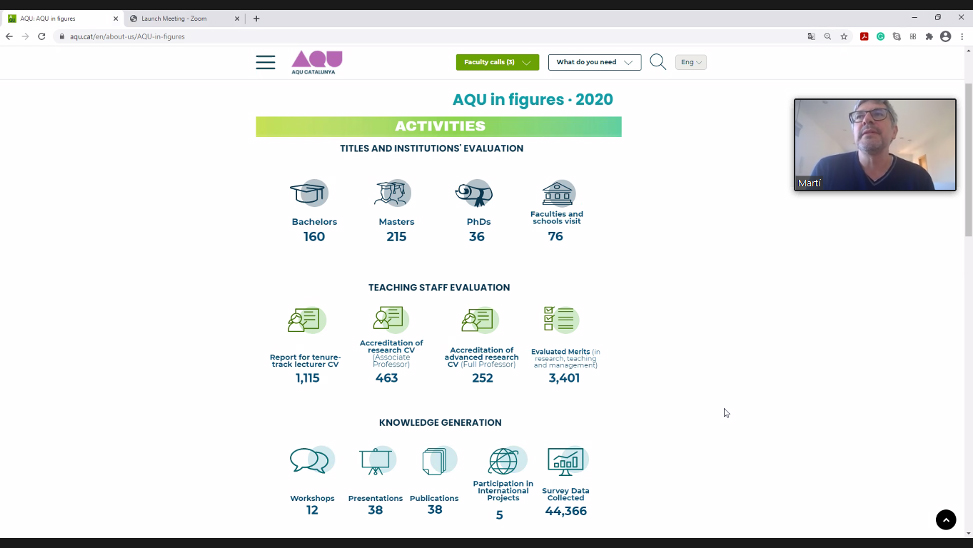The height and width of the screenshot is (548, 973).
Task: Click the Masters value 215
Action: (396, 236)
